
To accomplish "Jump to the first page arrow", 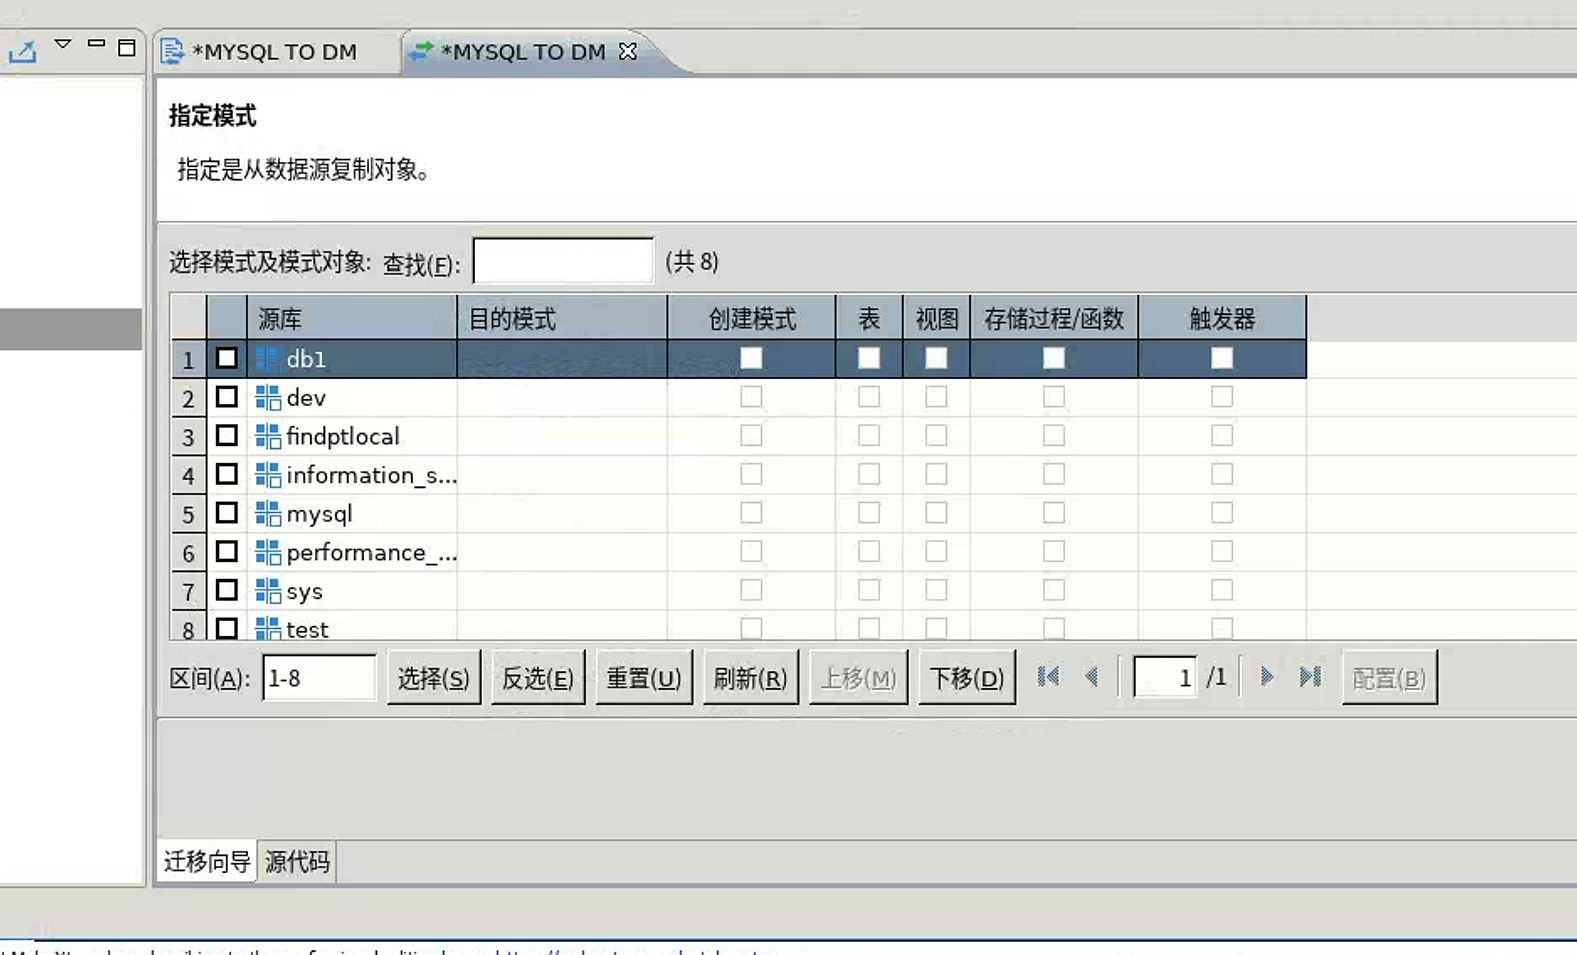I will [1048, 677].
